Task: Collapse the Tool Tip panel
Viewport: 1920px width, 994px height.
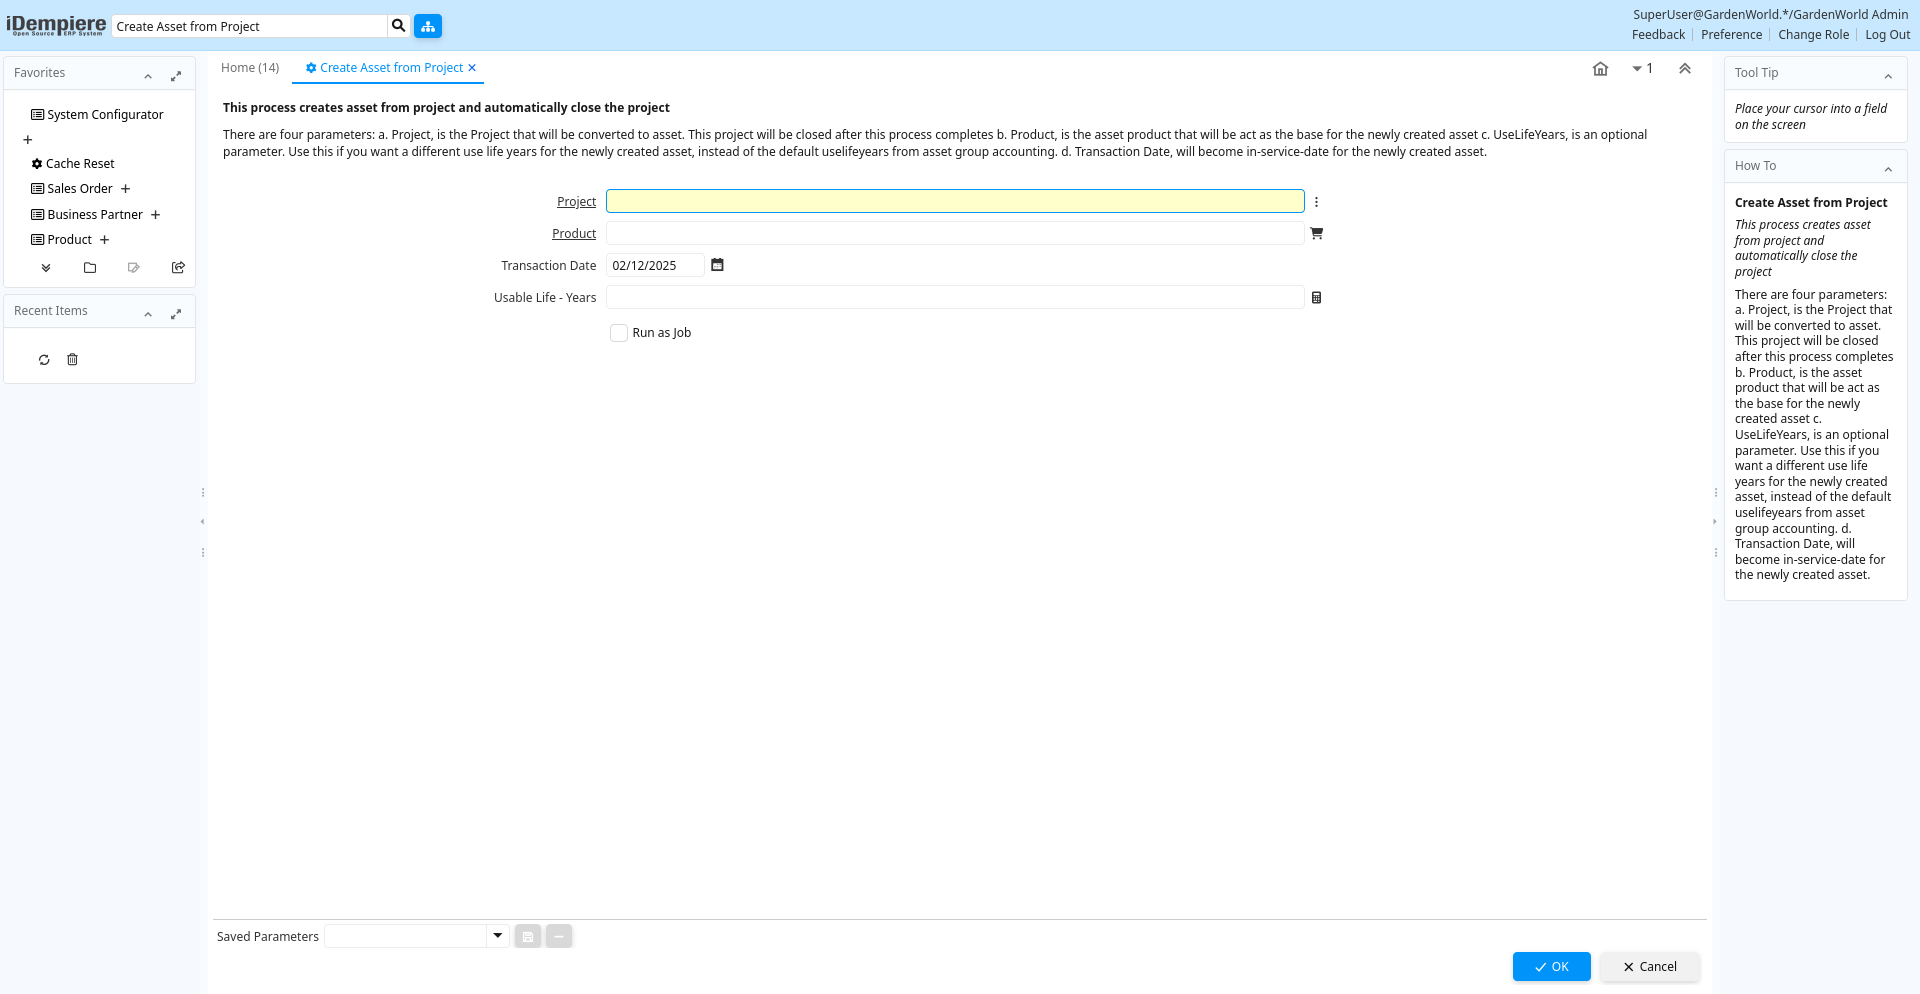Action: (x=1888, y=76)
